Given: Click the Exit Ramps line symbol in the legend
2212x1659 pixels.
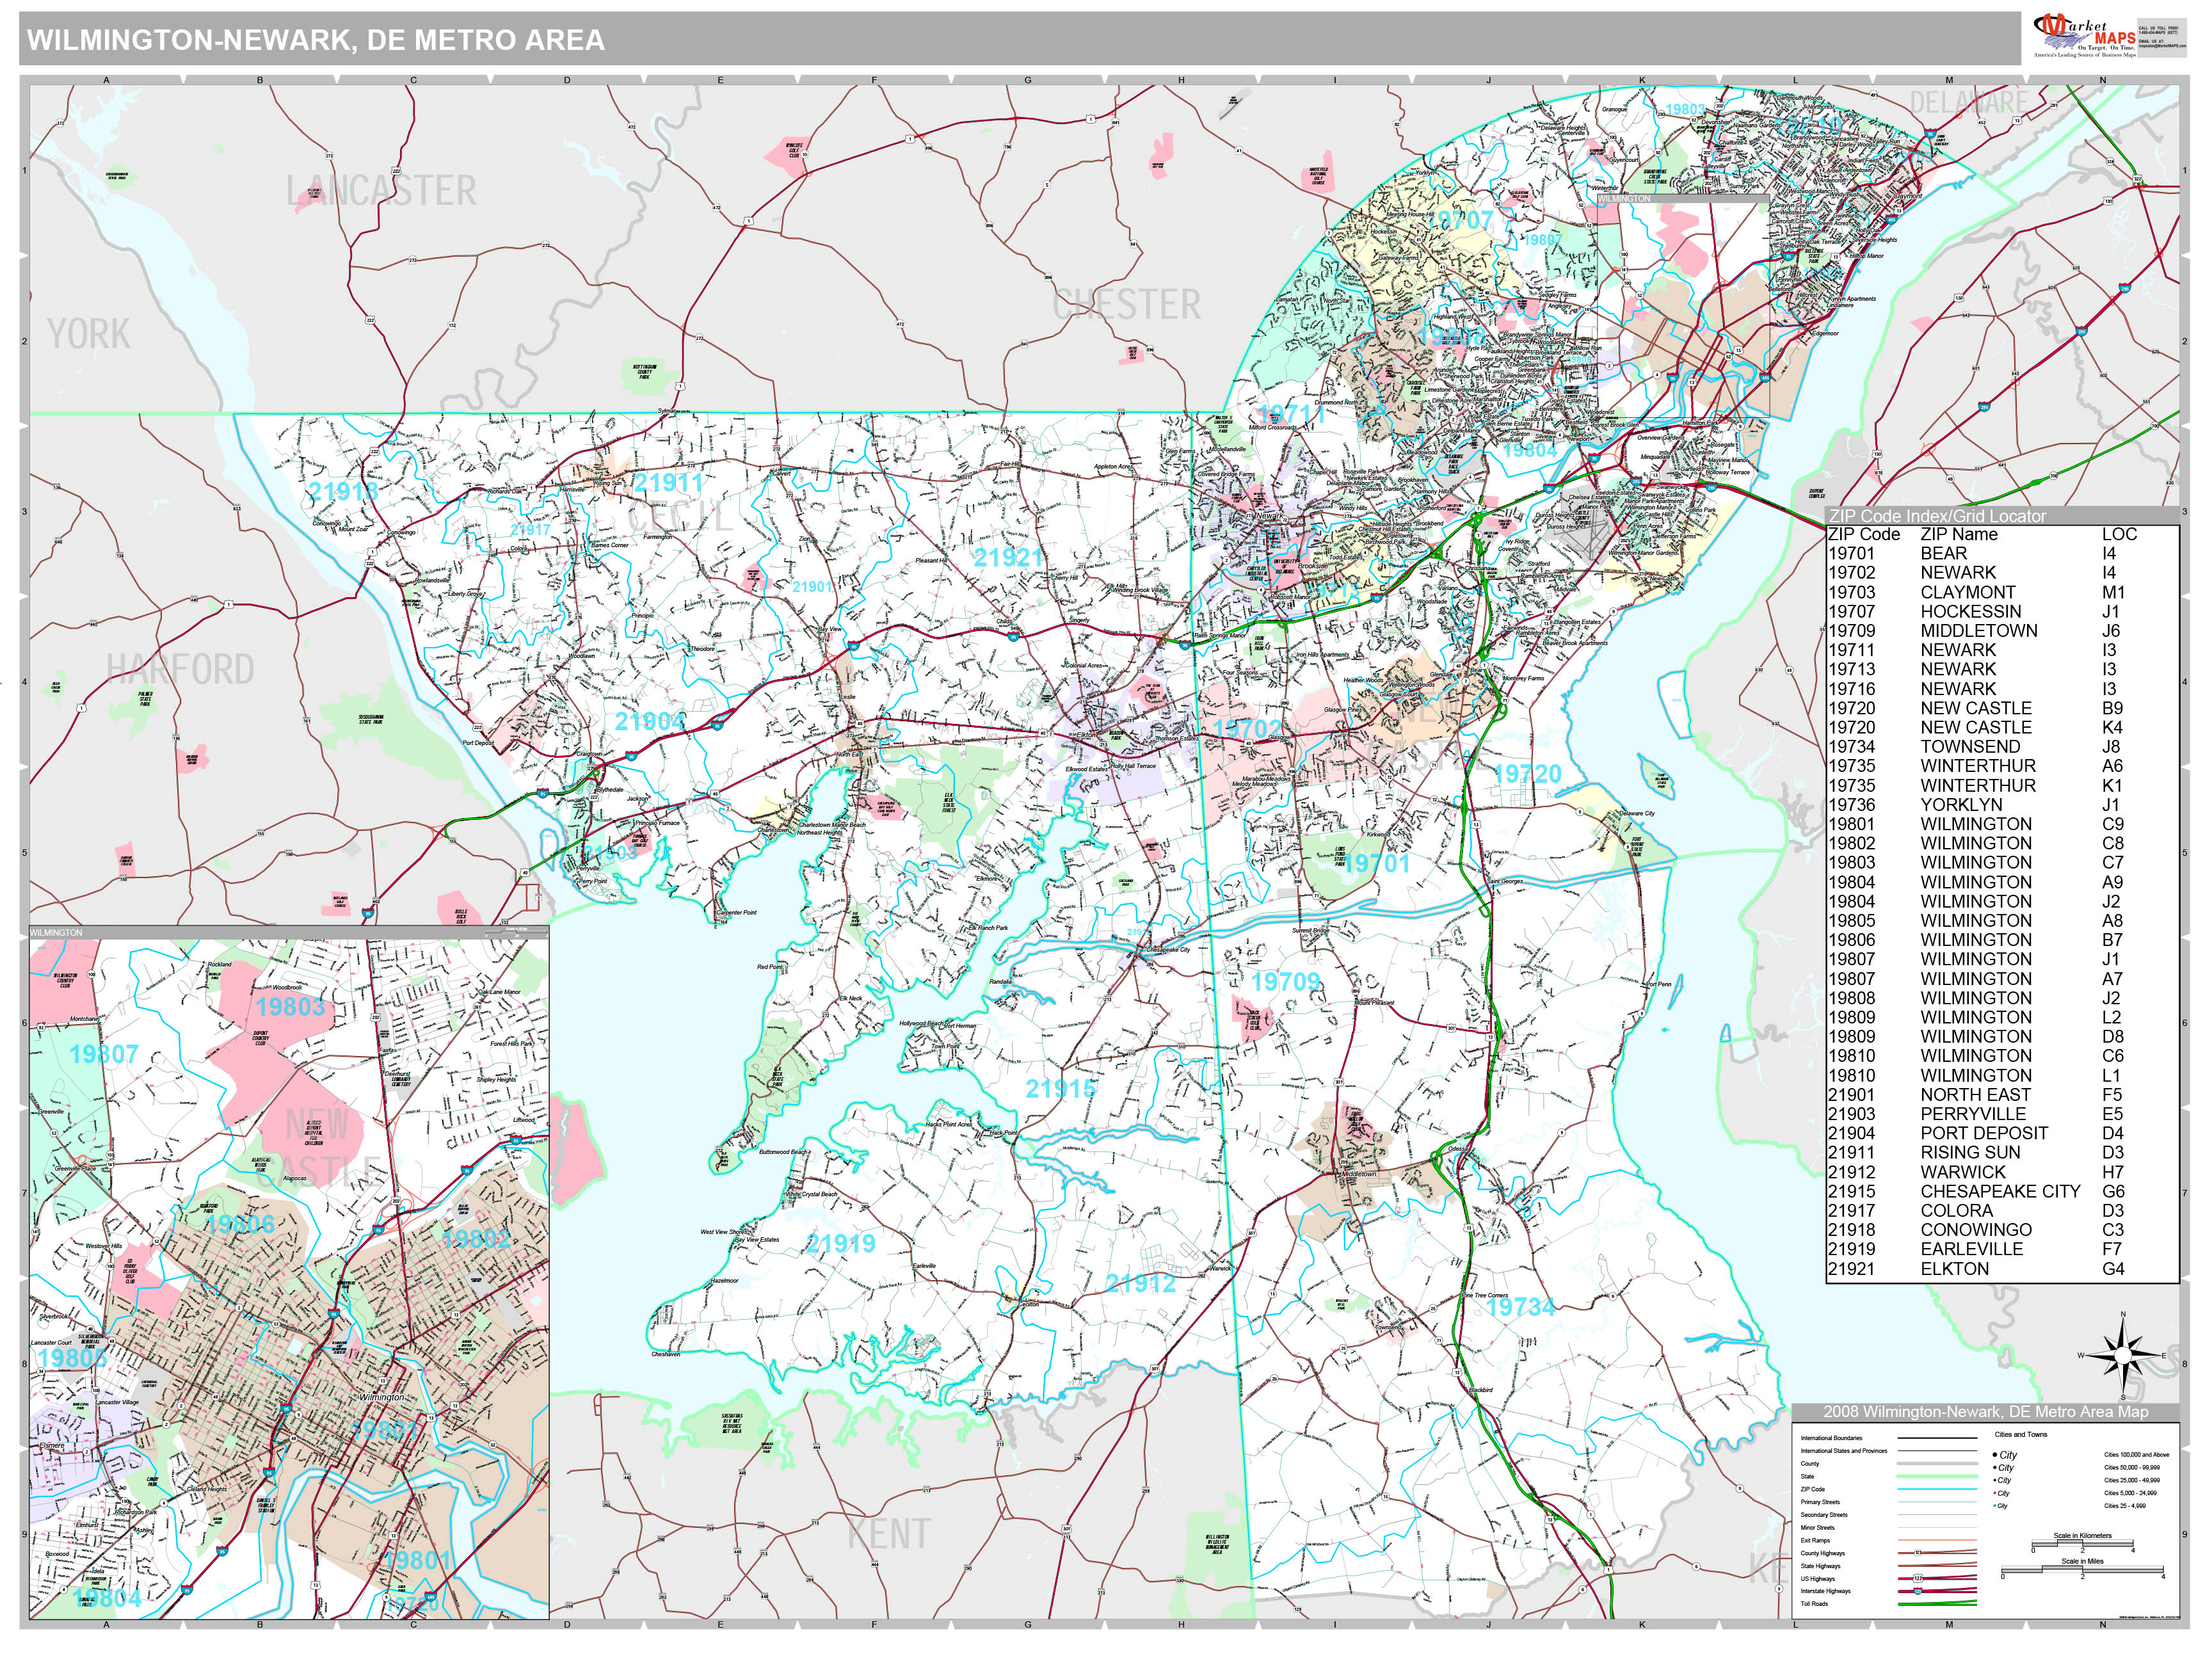Looking at the screenshot, I should click(1937, 1540).
